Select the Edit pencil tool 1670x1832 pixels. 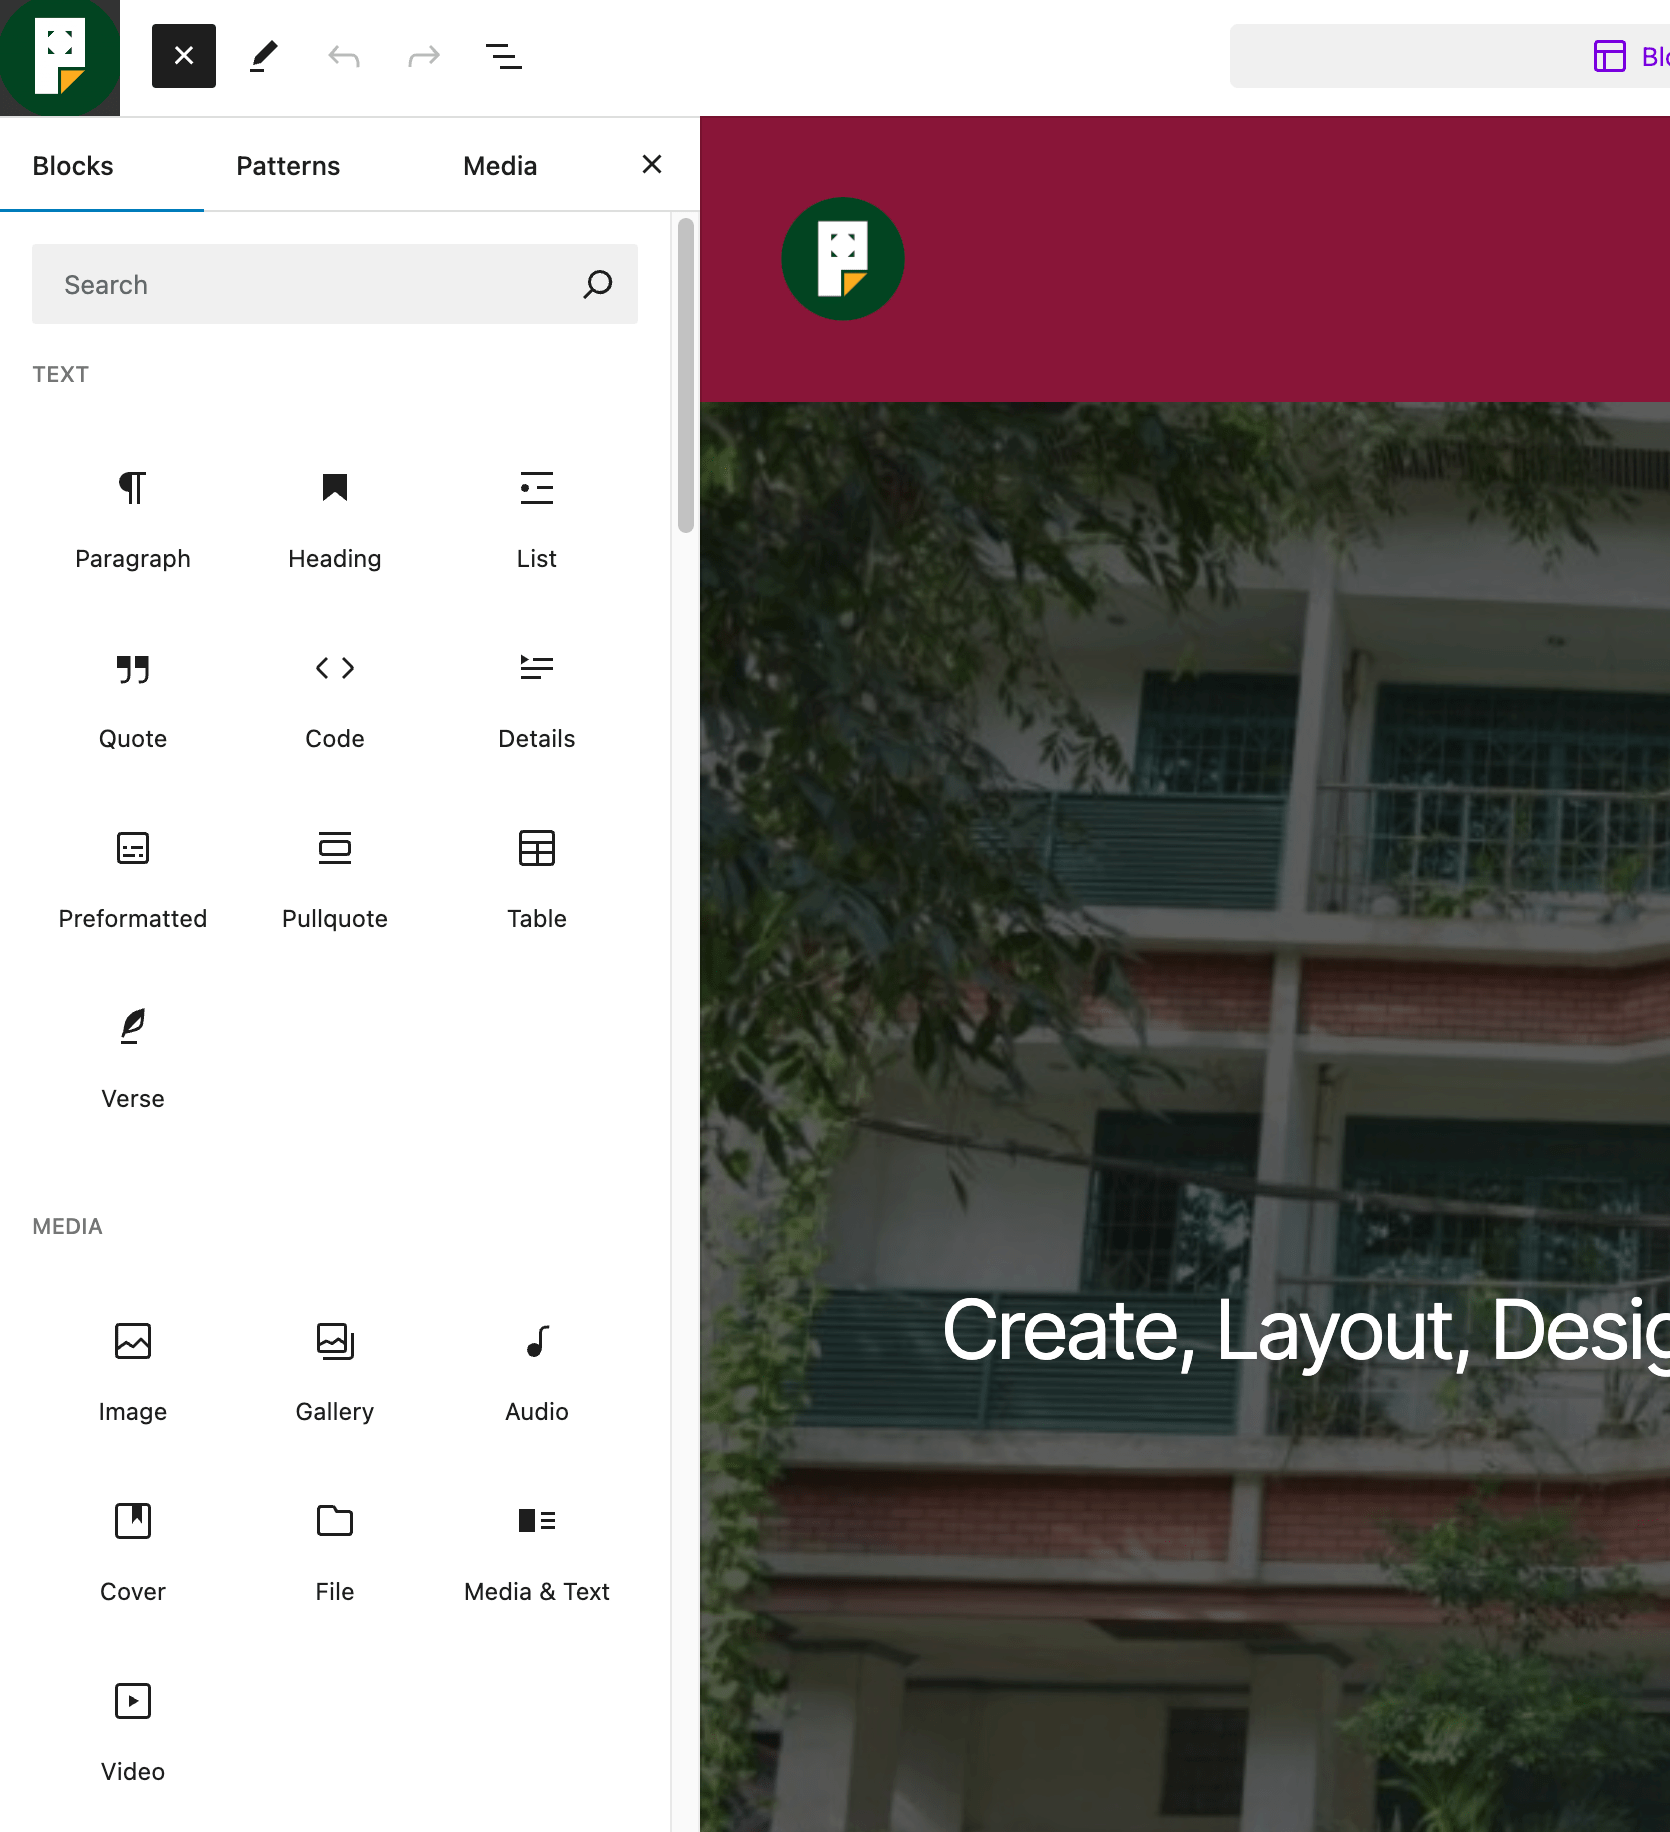click(x=263, y=56)
